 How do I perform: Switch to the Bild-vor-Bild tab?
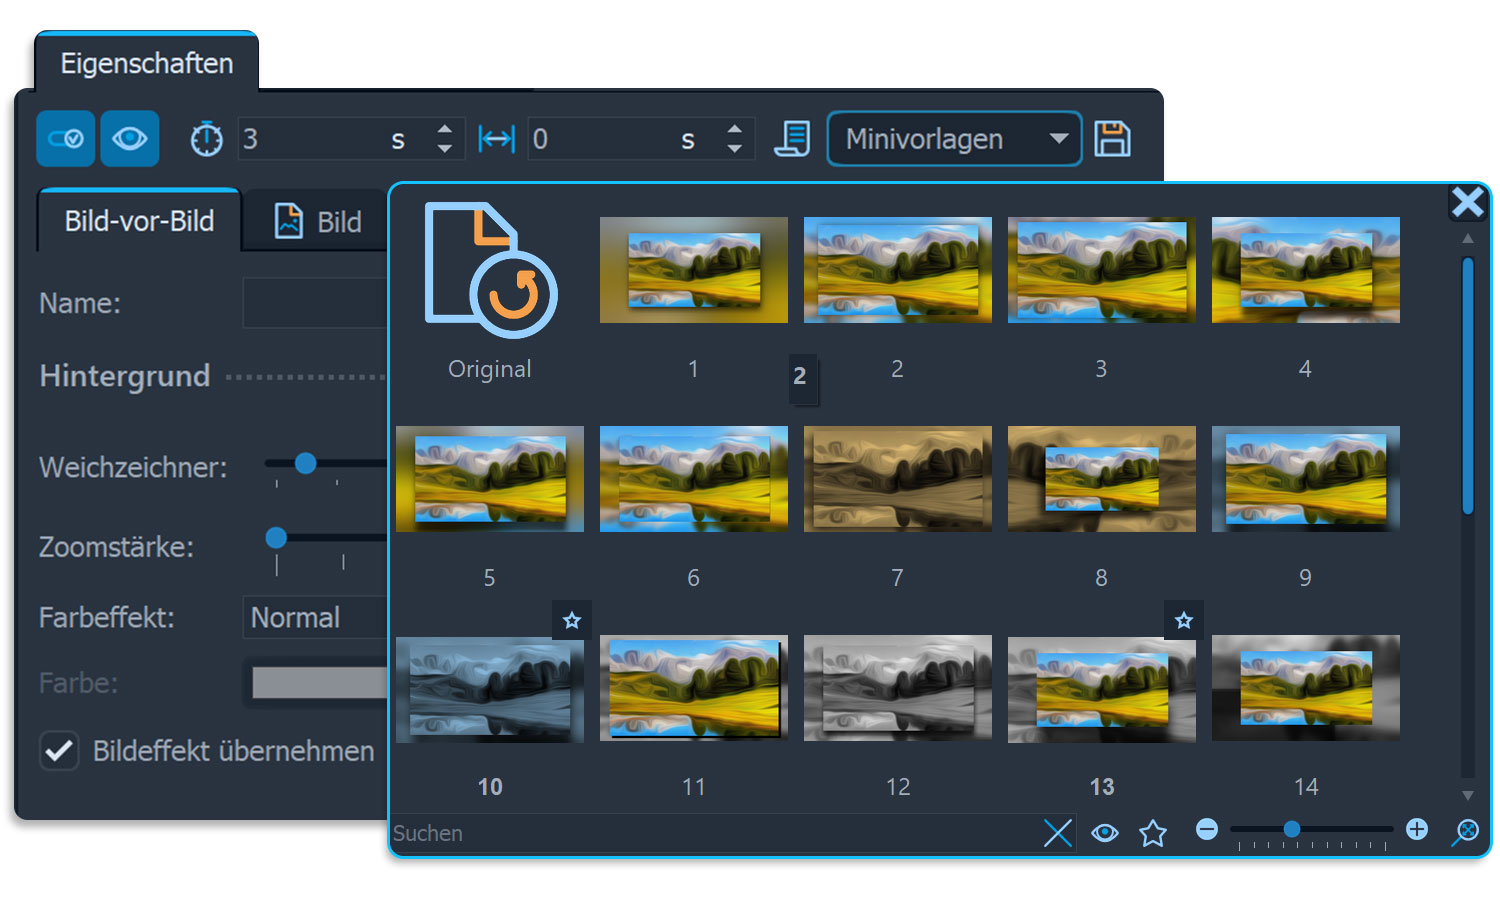pyautogui.click(x=139, y=221)
